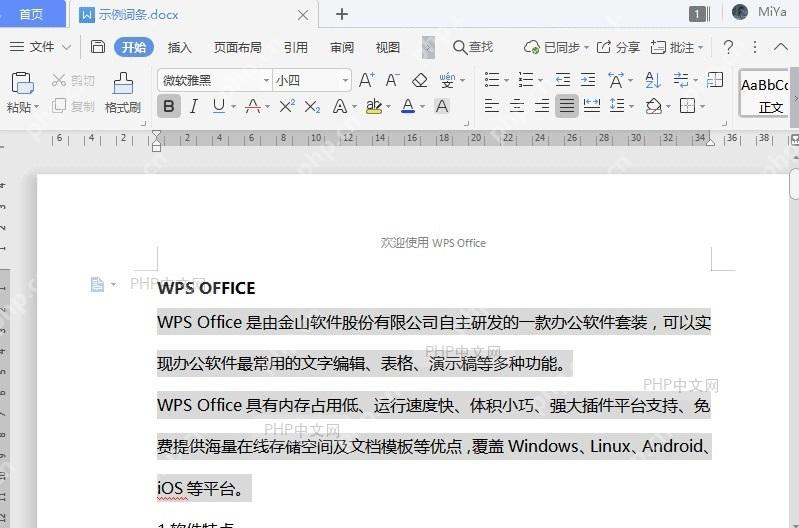
Task: Click the 已同步 sync status button
Action: (556, 47)
